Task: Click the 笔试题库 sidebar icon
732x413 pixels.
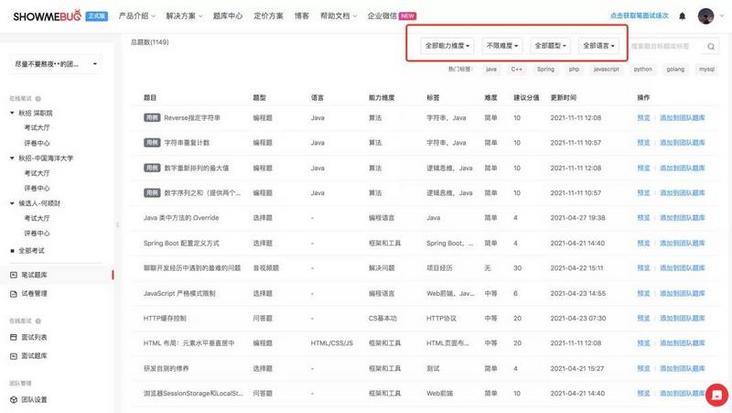Action: point(14,275)
